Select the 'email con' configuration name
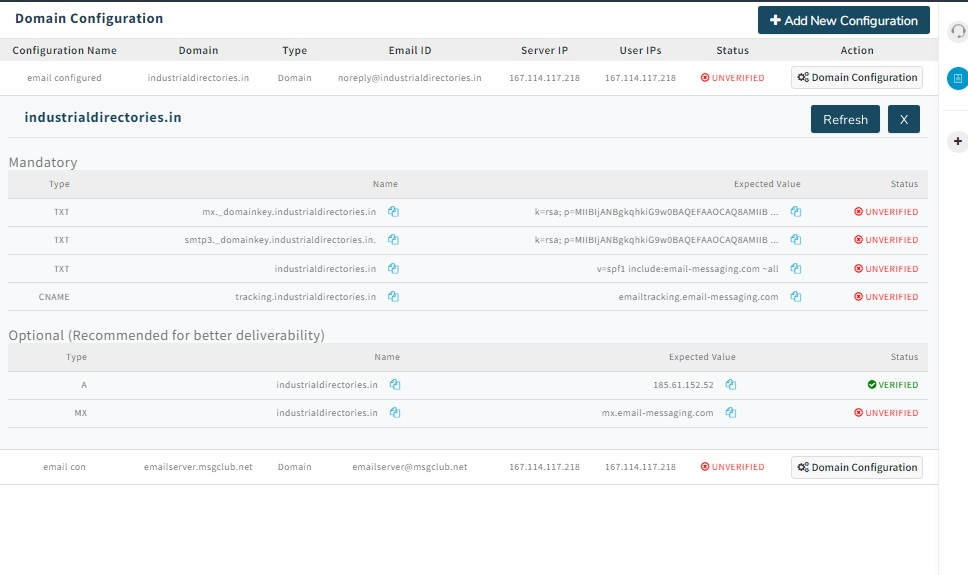968x575 pixels. (64, 467)
